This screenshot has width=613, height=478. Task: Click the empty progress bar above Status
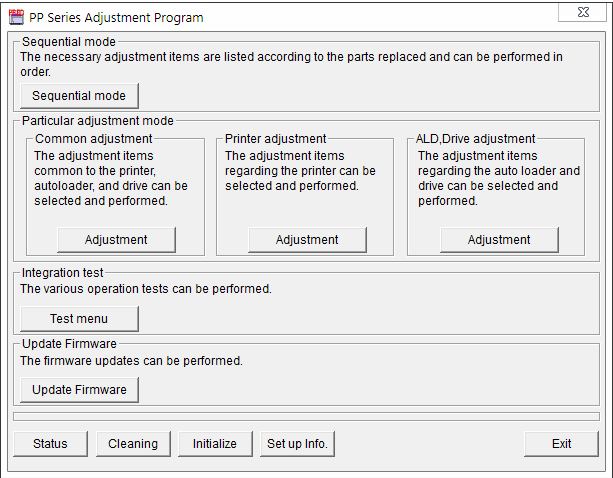[x=306, y=416]
